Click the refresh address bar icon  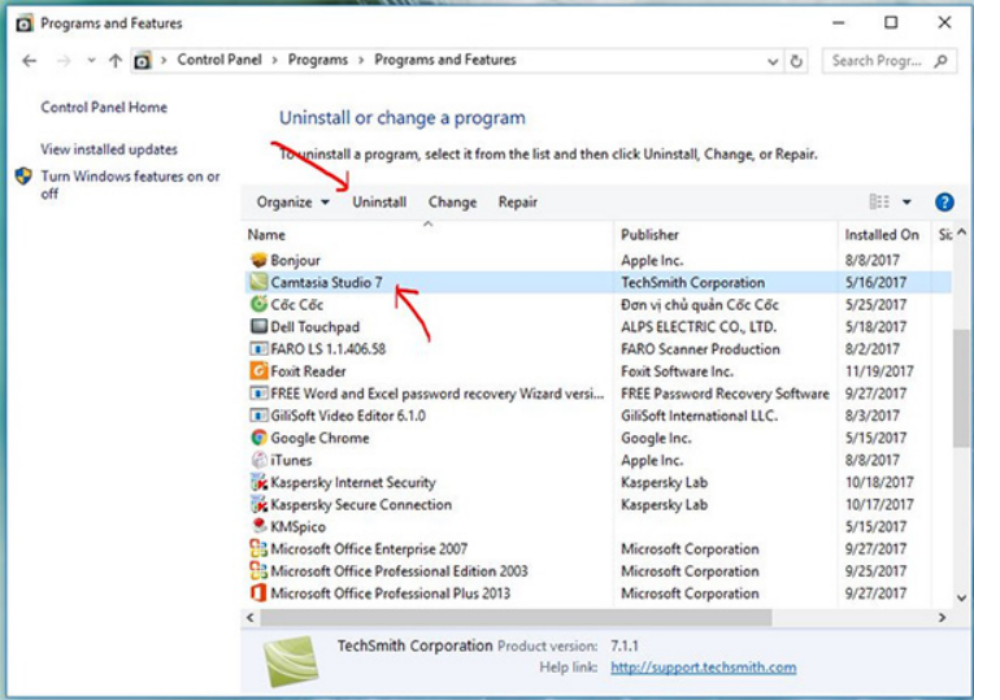pos(796,61)
